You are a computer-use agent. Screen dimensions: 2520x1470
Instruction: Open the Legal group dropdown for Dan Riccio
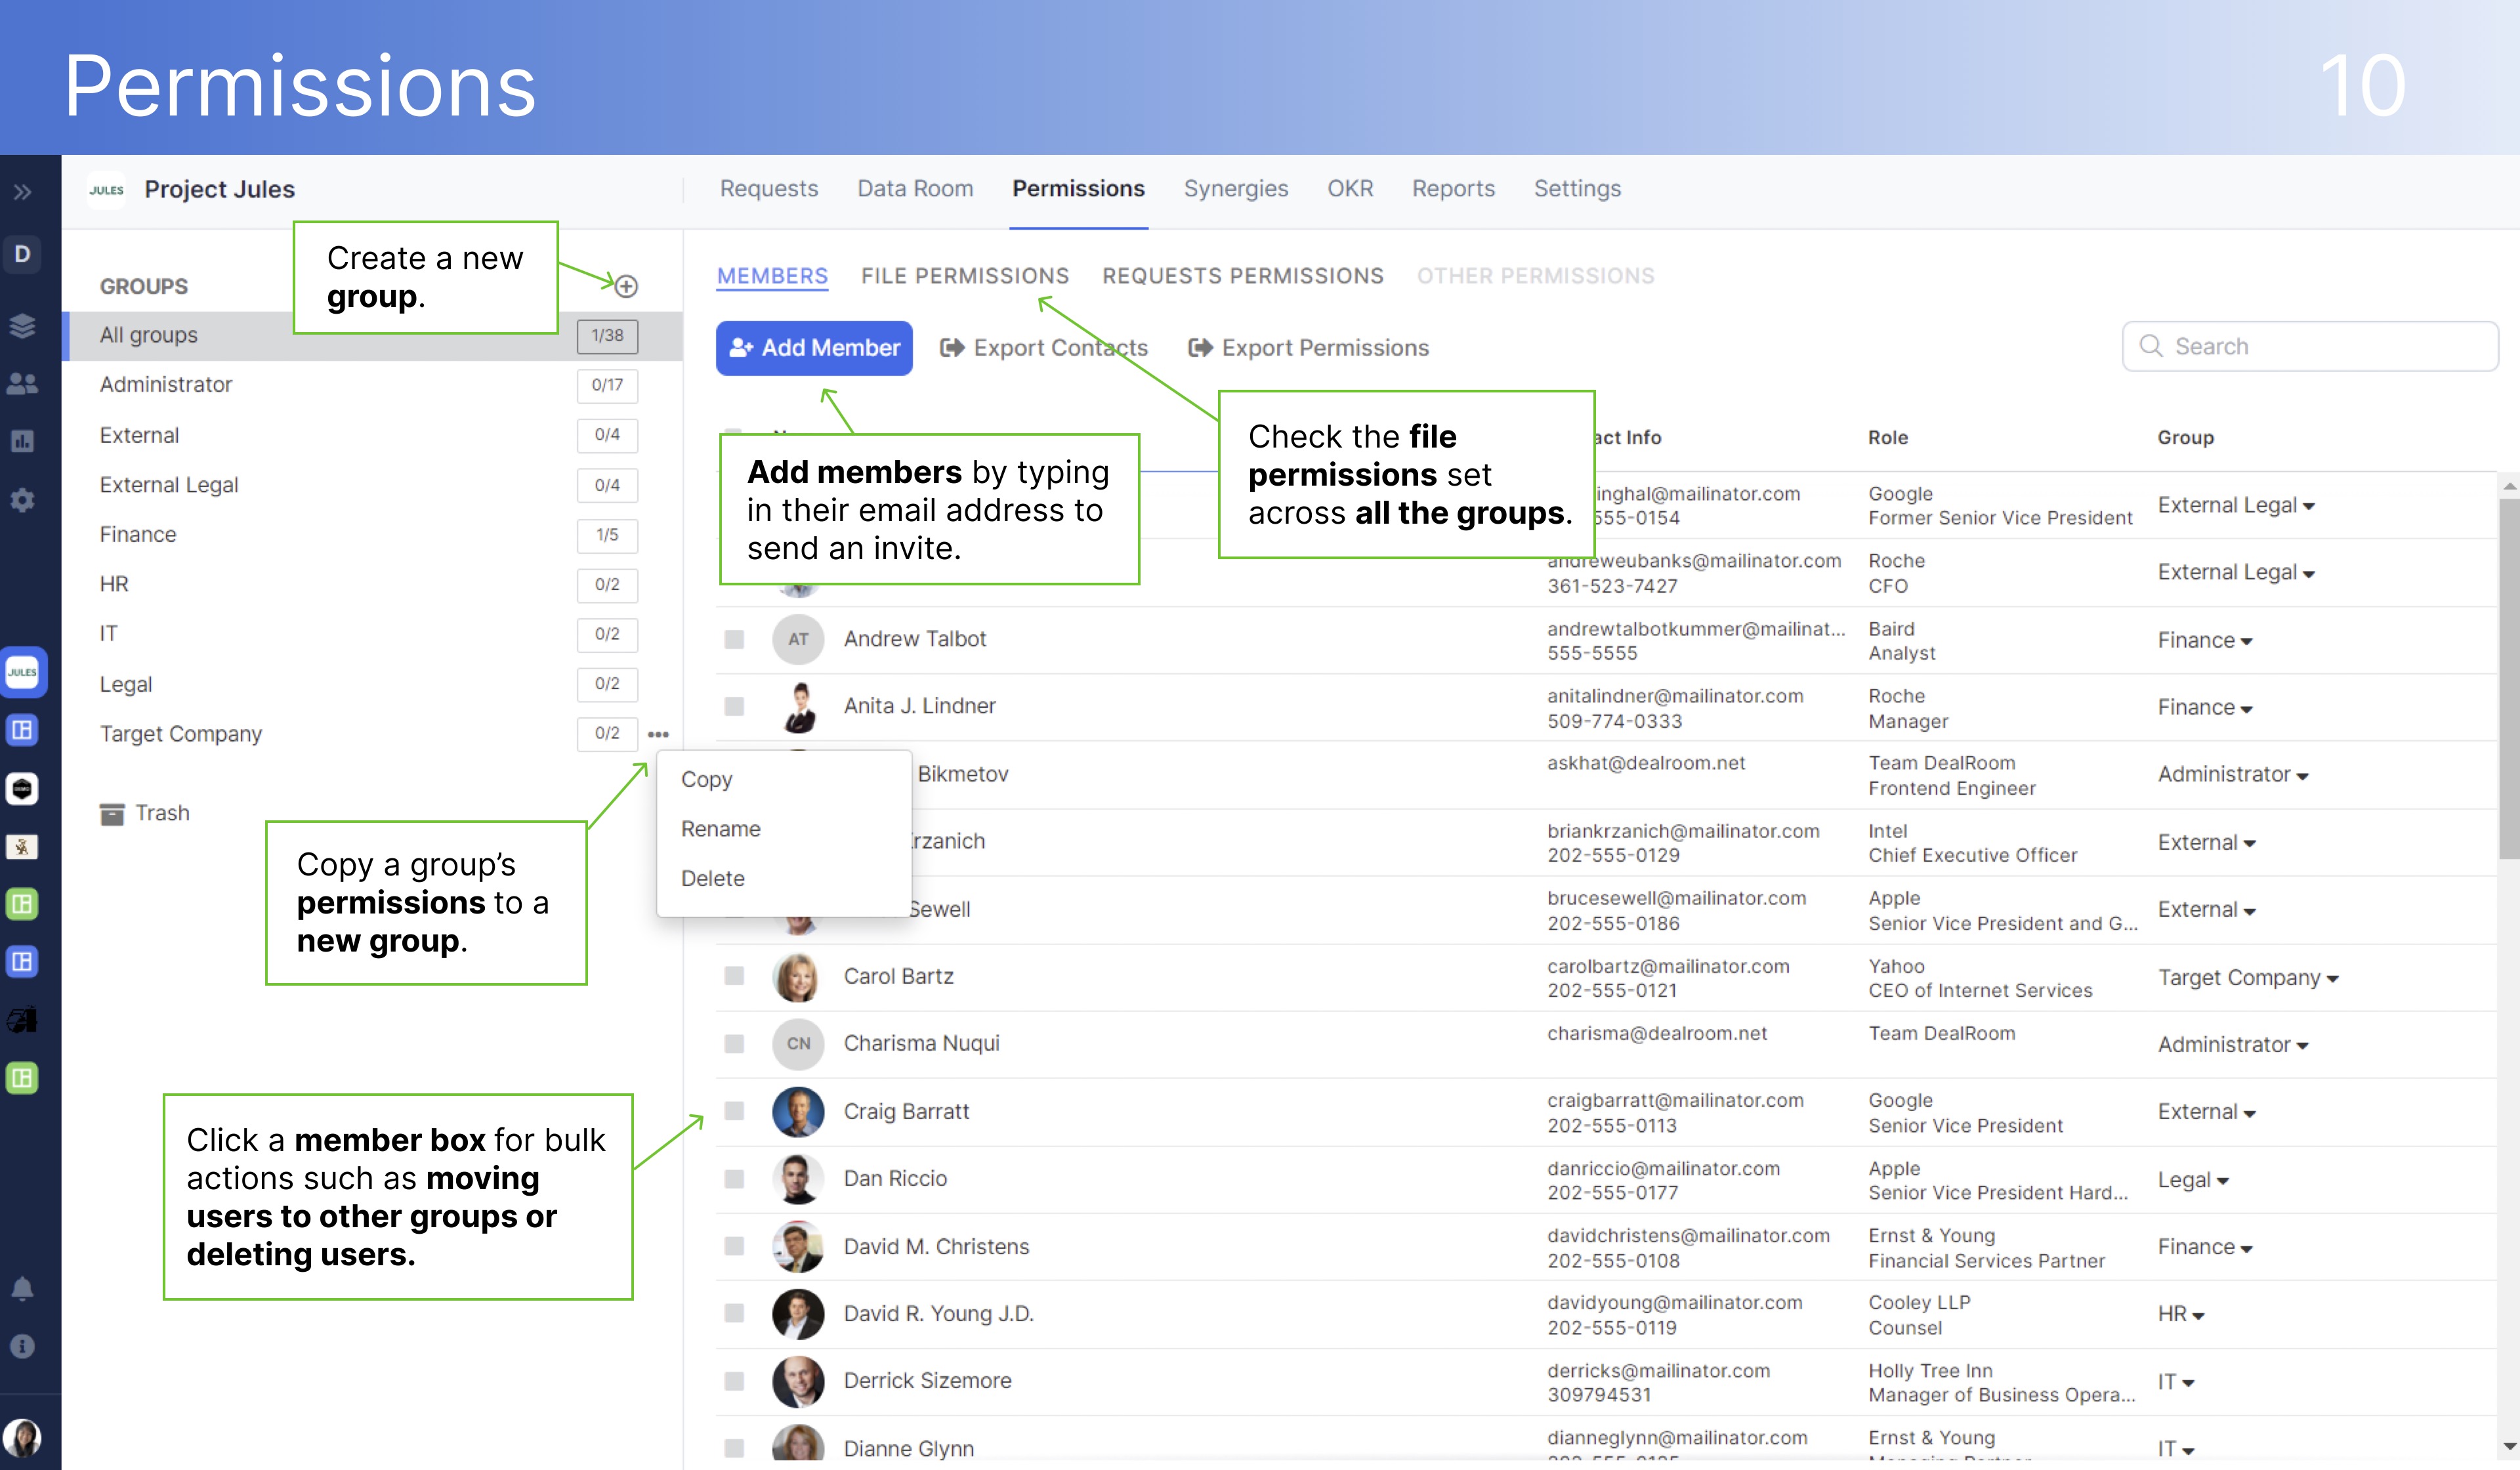coord(2193,1179)
